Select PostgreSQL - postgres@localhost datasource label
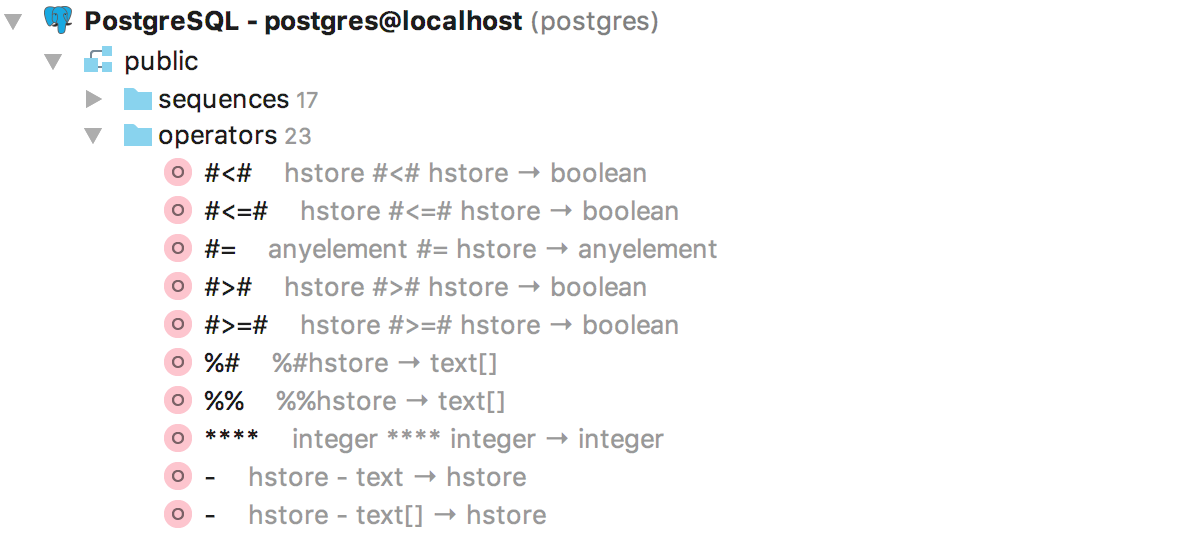 coord(304,22)
